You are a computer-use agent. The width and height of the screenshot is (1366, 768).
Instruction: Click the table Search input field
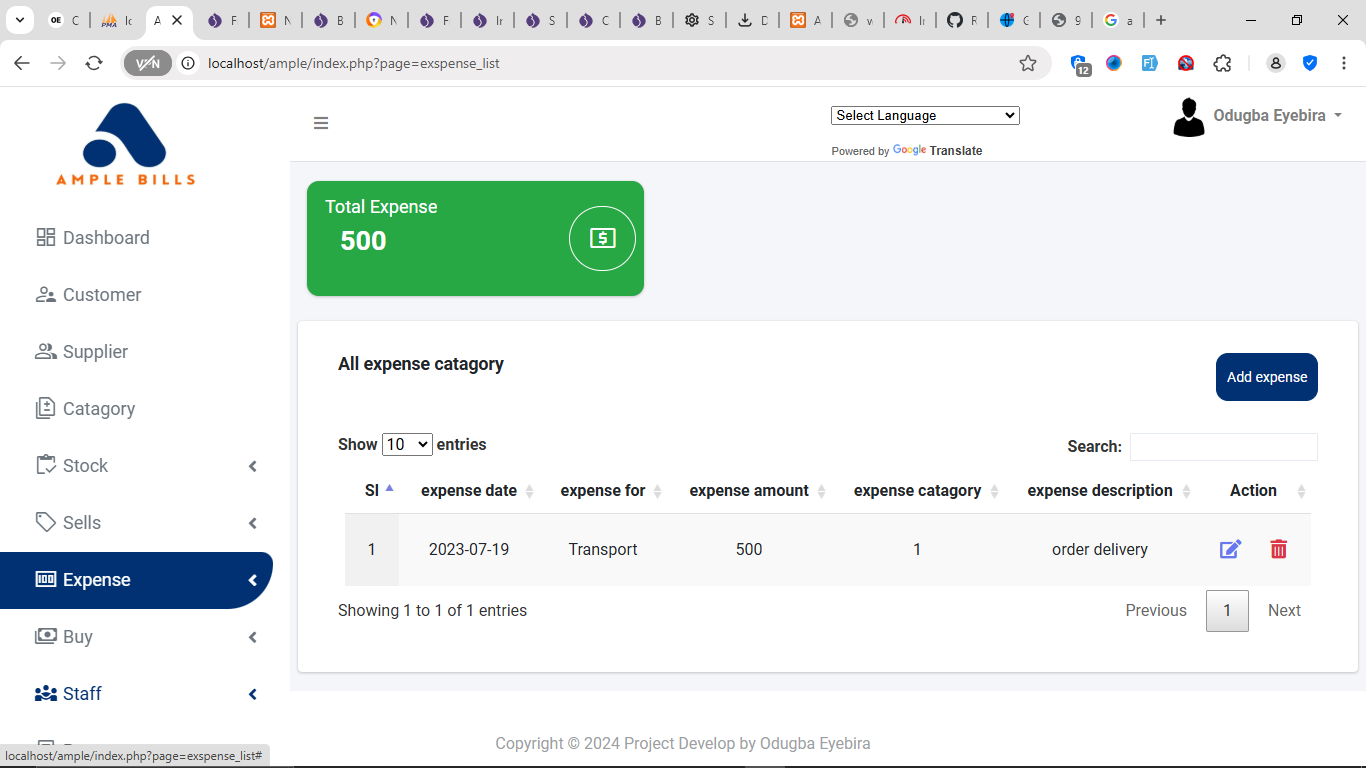[1223, 447]
